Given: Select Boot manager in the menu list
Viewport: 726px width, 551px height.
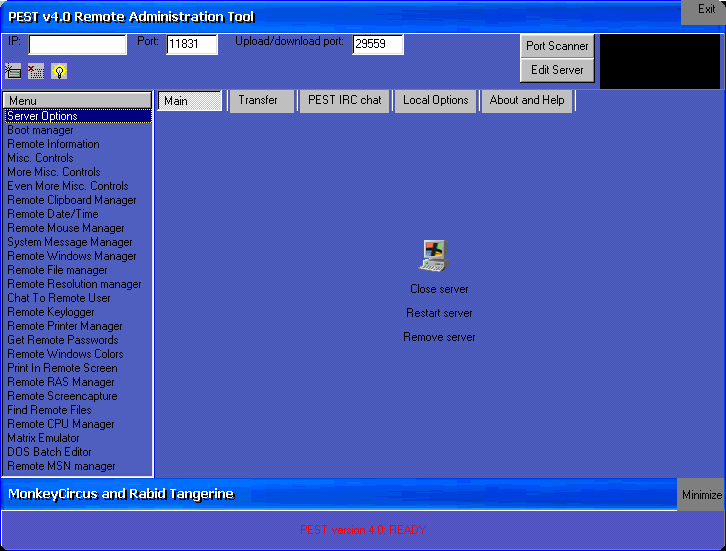Looking at the screenshot, I should point(40,130).
